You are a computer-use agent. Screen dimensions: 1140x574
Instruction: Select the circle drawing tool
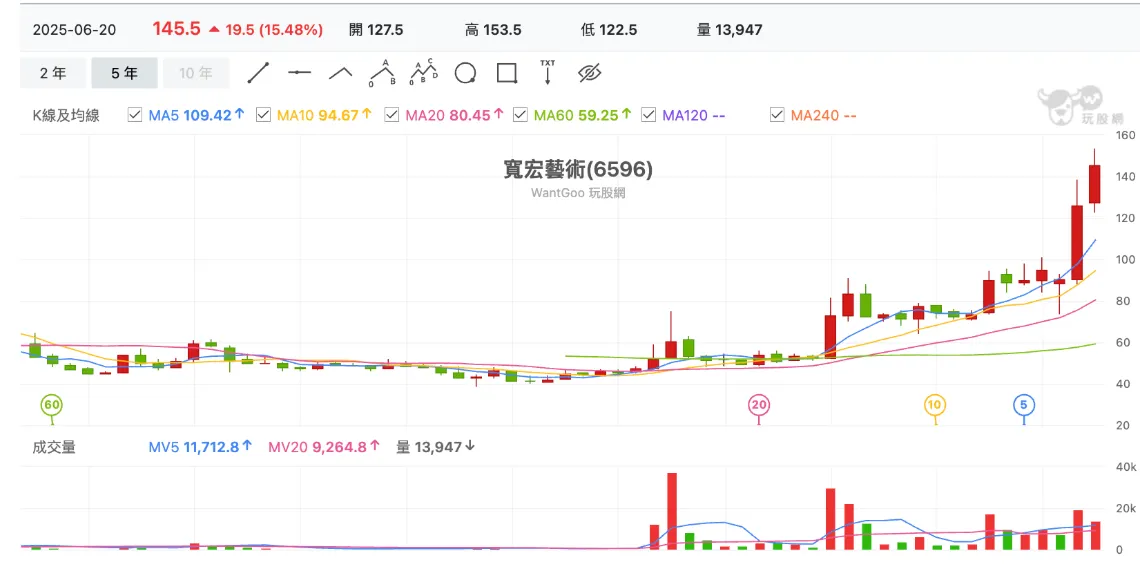tap(465, 73)
